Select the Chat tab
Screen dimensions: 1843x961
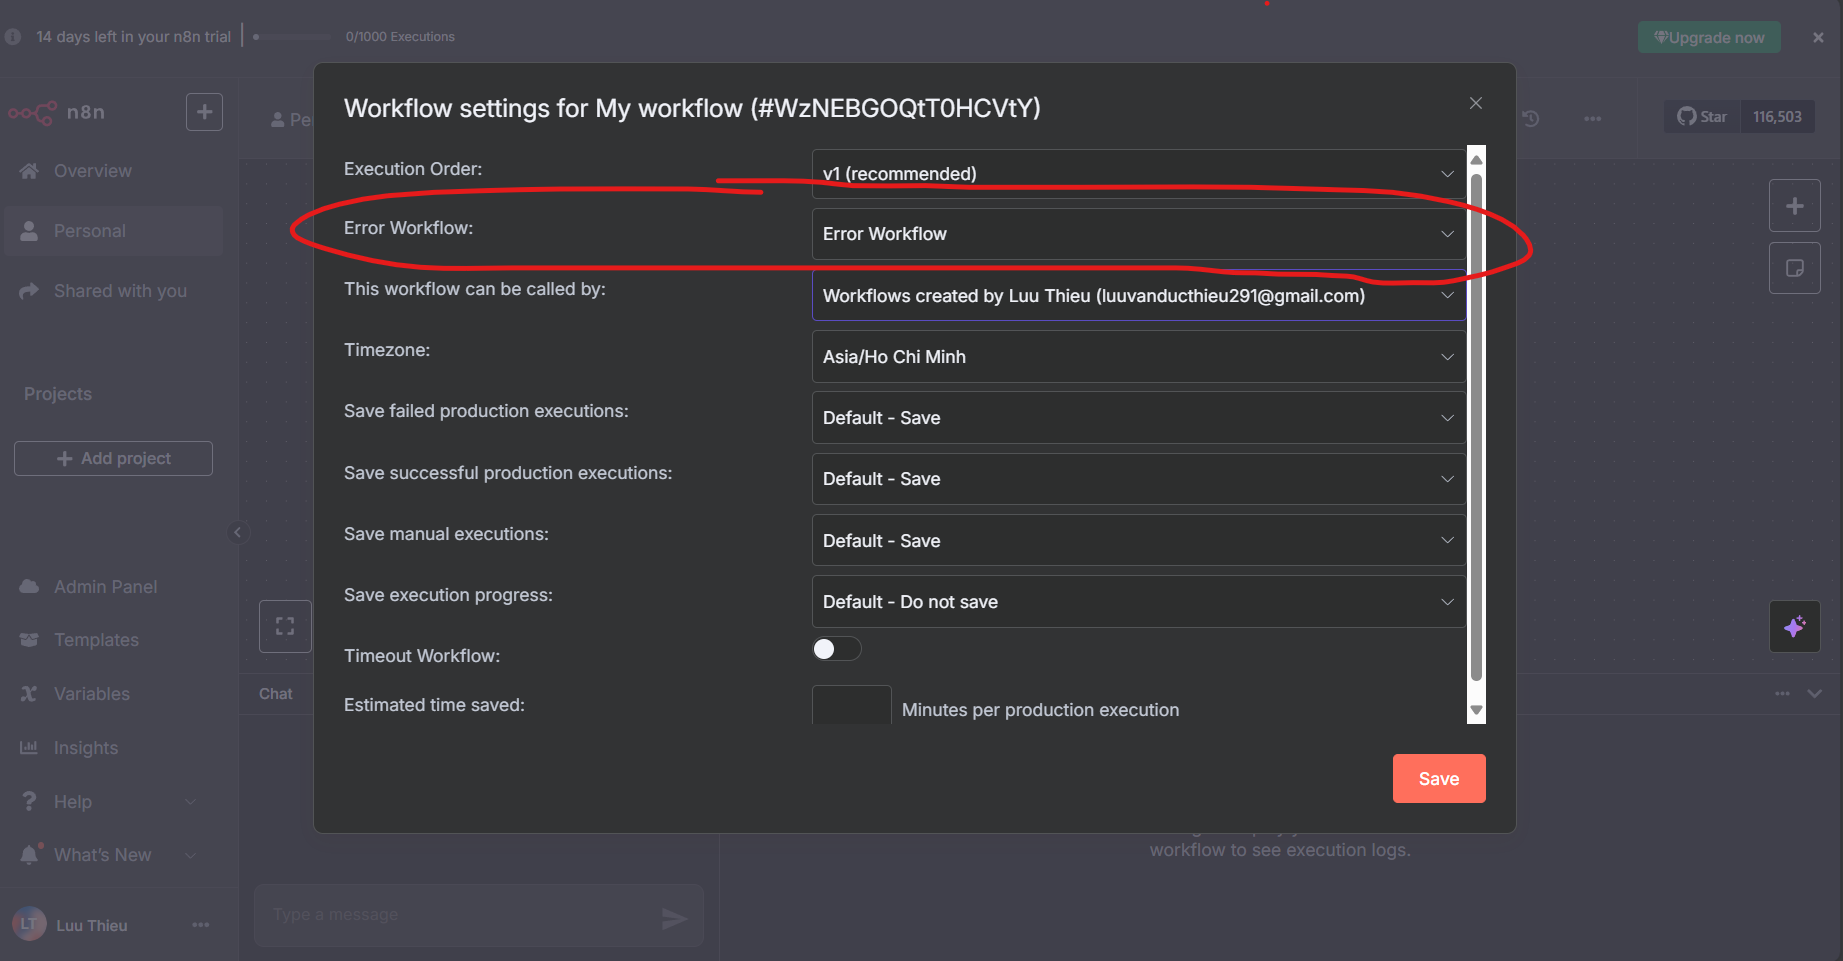click(276, 694)
